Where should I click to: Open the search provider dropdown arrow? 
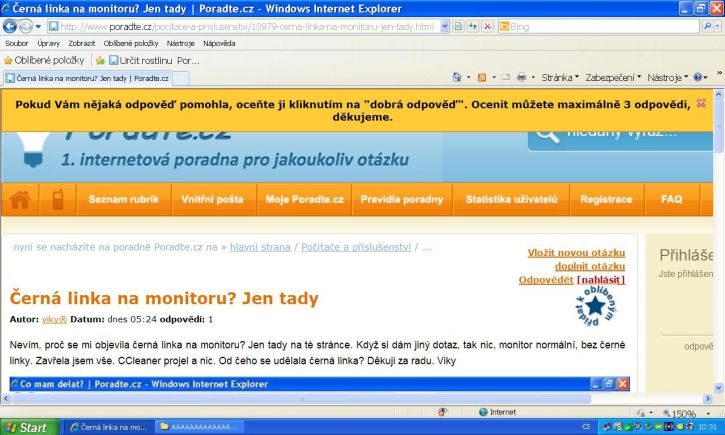tap(718, 26)
